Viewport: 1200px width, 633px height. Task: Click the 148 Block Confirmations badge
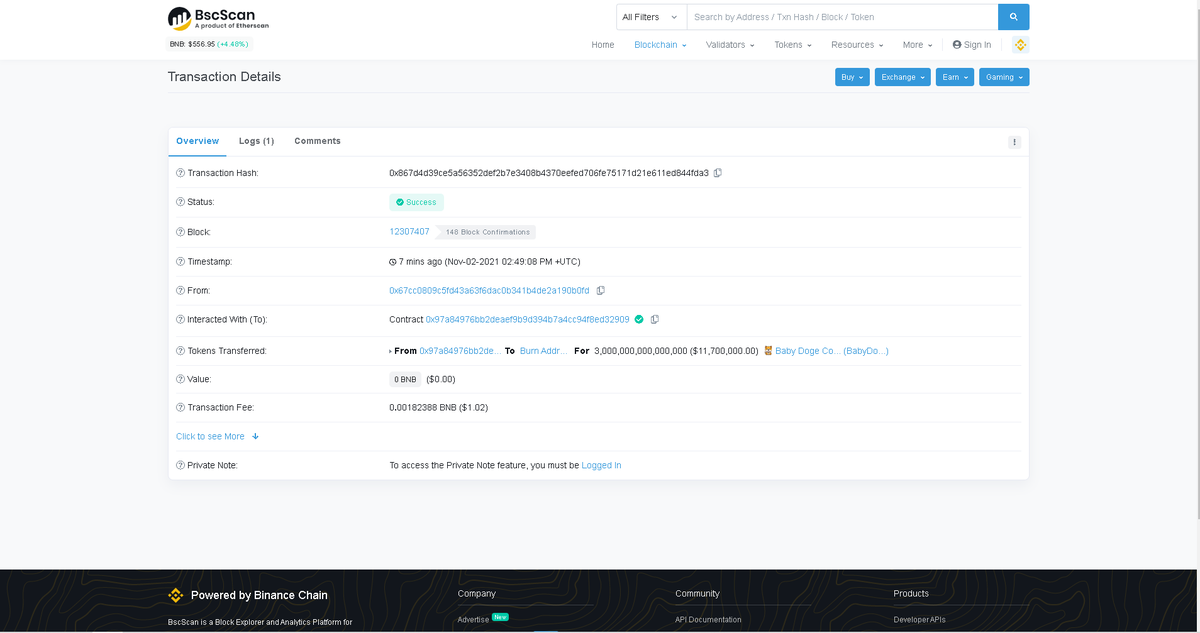487,232
